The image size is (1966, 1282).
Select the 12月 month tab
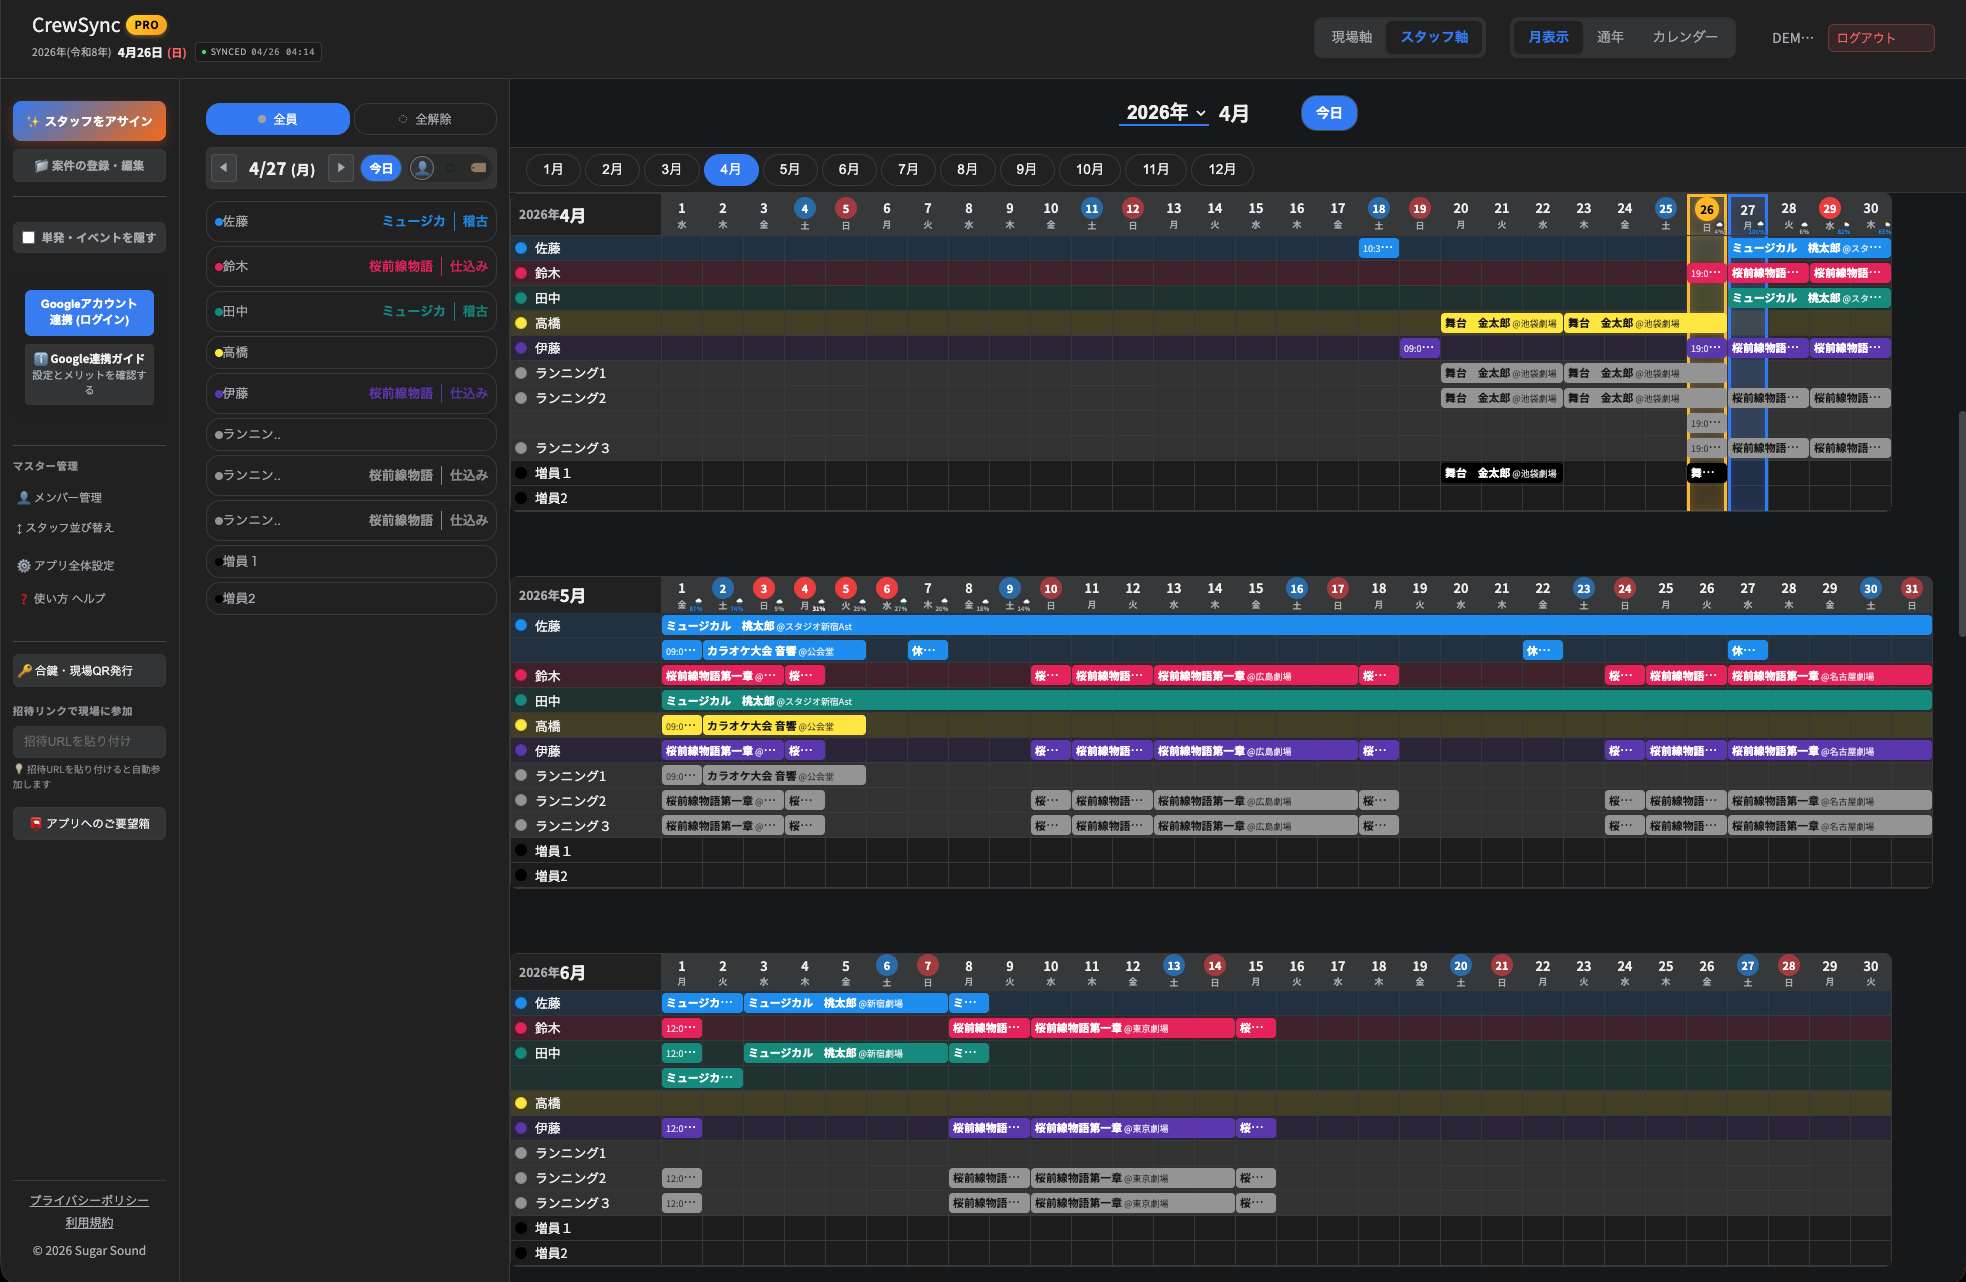tap(1222, 169)
